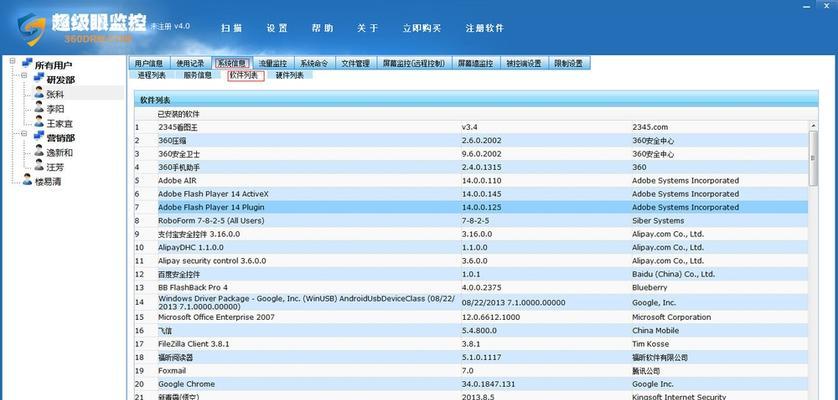838x400 pixels.
Task: Click the 已安装的软件 column header
Action: (x=179, y=114)
